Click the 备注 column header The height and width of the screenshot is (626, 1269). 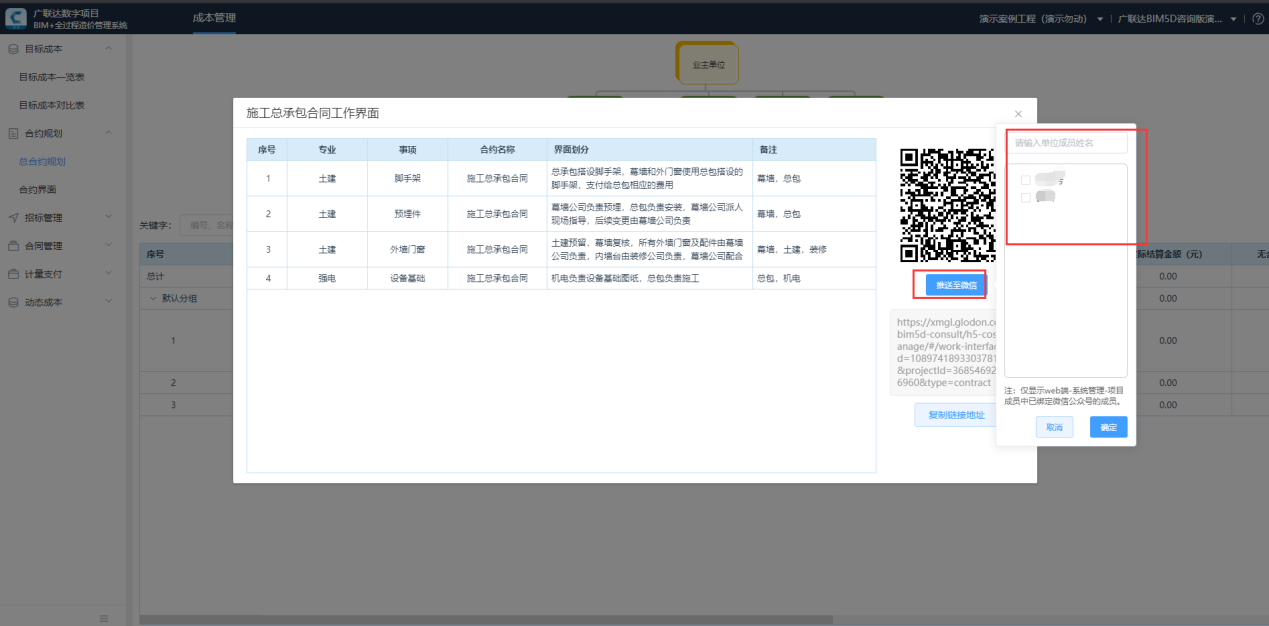click(x=814, y=149)
